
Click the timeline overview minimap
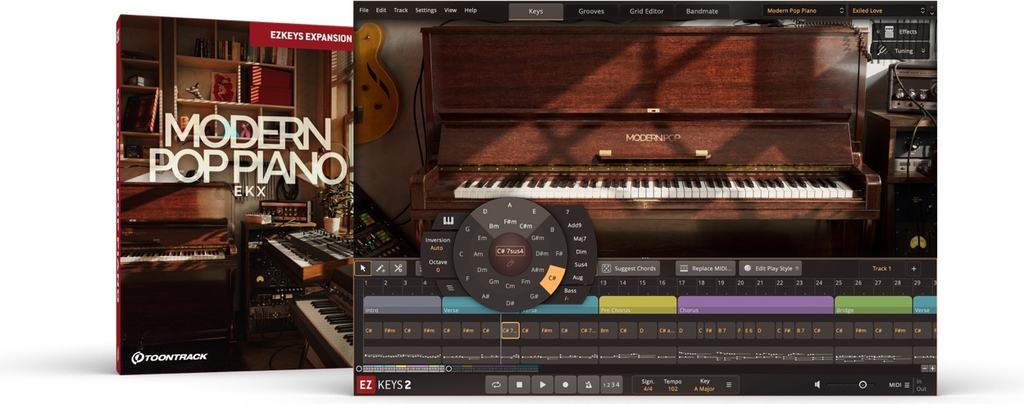[451, 369]
